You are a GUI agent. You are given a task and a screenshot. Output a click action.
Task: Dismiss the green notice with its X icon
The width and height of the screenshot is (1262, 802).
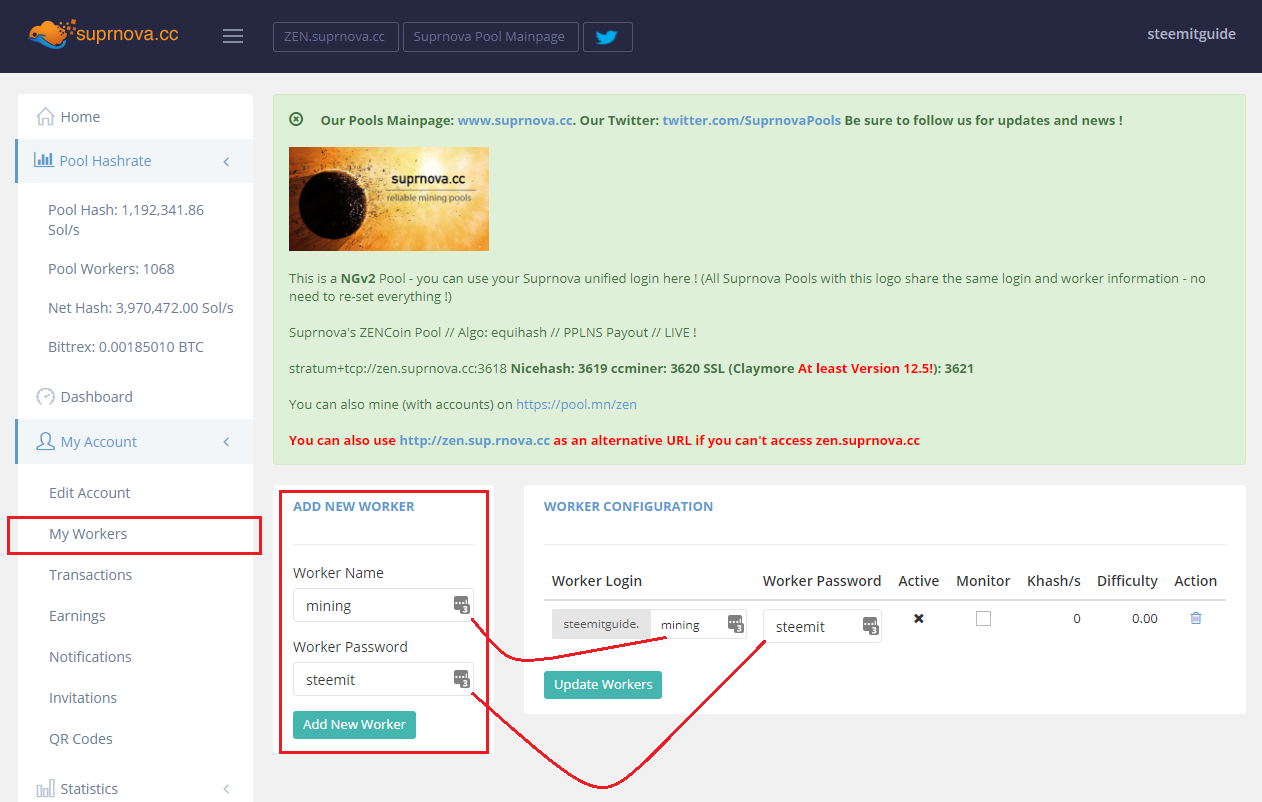coord(296,119)
